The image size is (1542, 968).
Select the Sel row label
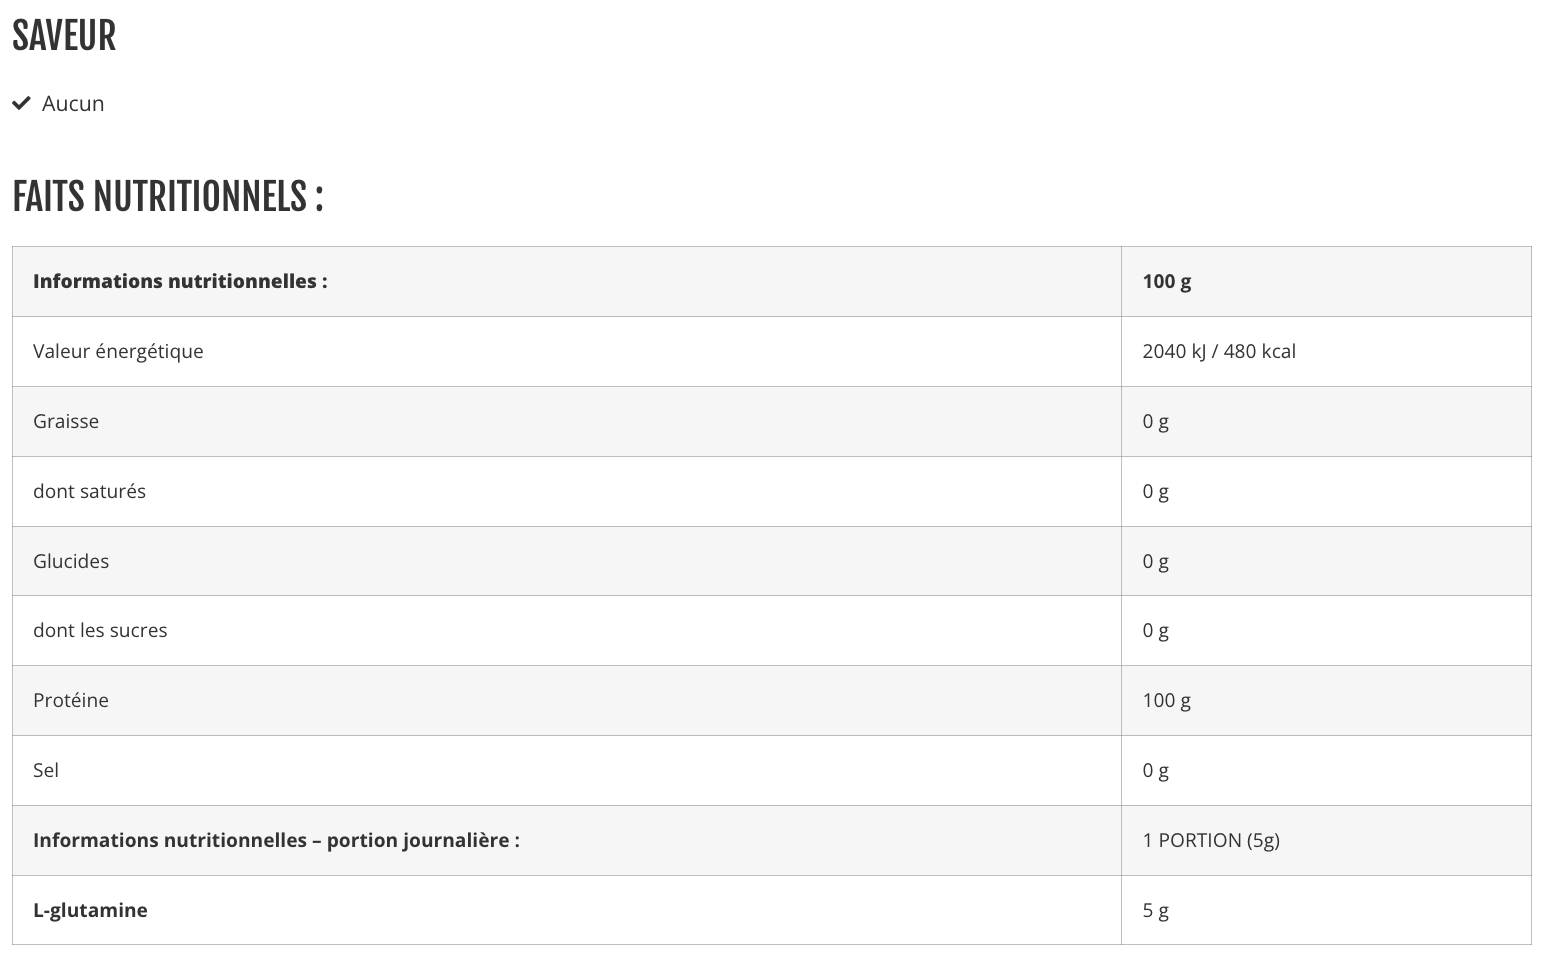click(46, 770)
